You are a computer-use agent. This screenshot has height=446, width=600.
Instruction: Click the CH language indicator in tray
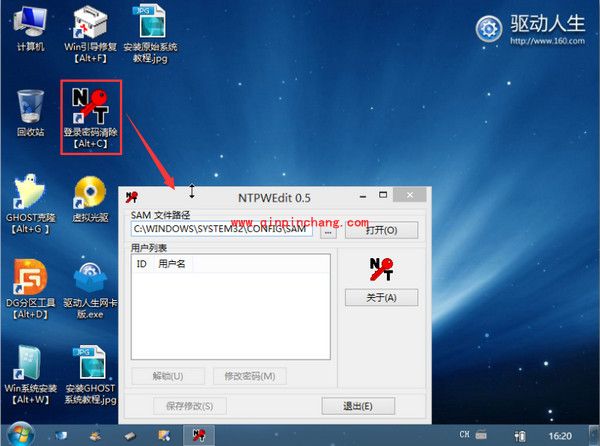pos(464,435)
